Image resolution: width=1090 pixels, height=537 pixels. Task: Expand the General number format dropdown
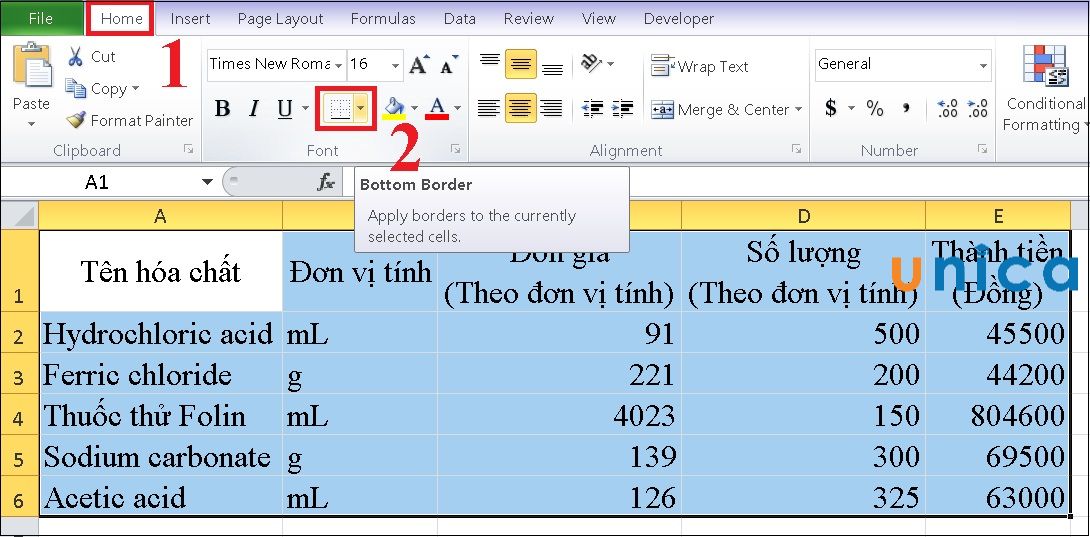tap(983, 65)
